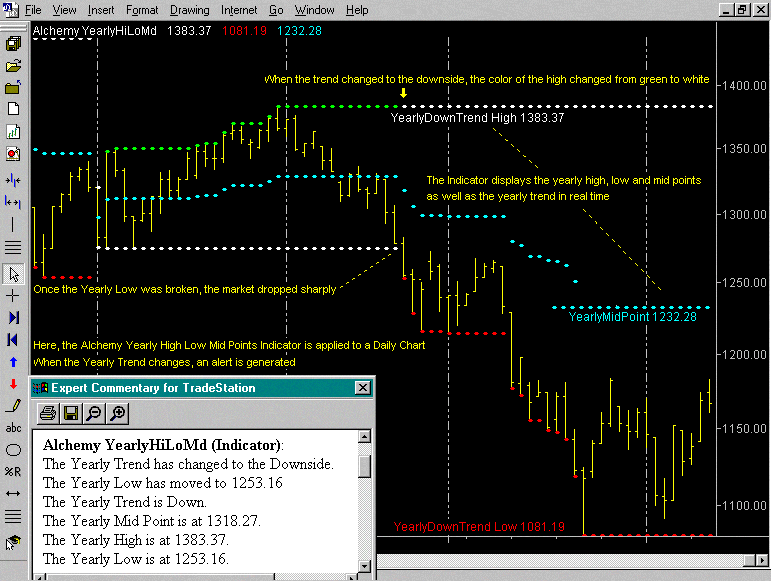The height and width of the screenshot is (582, 771).
Task: Select the blue up arrow drawing tool
Action: pyautogui.click(x=13, y=362)
